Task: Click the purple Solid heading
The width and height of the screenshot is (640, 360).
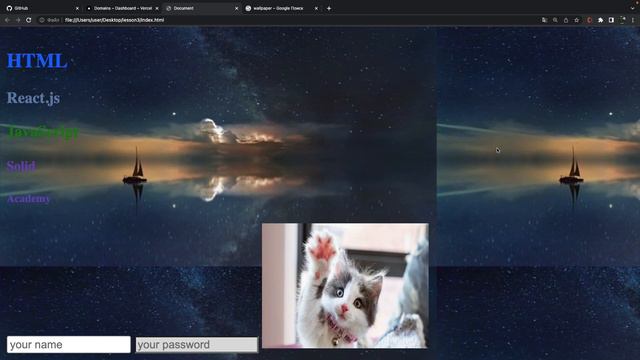Action: tap(21, 166)
